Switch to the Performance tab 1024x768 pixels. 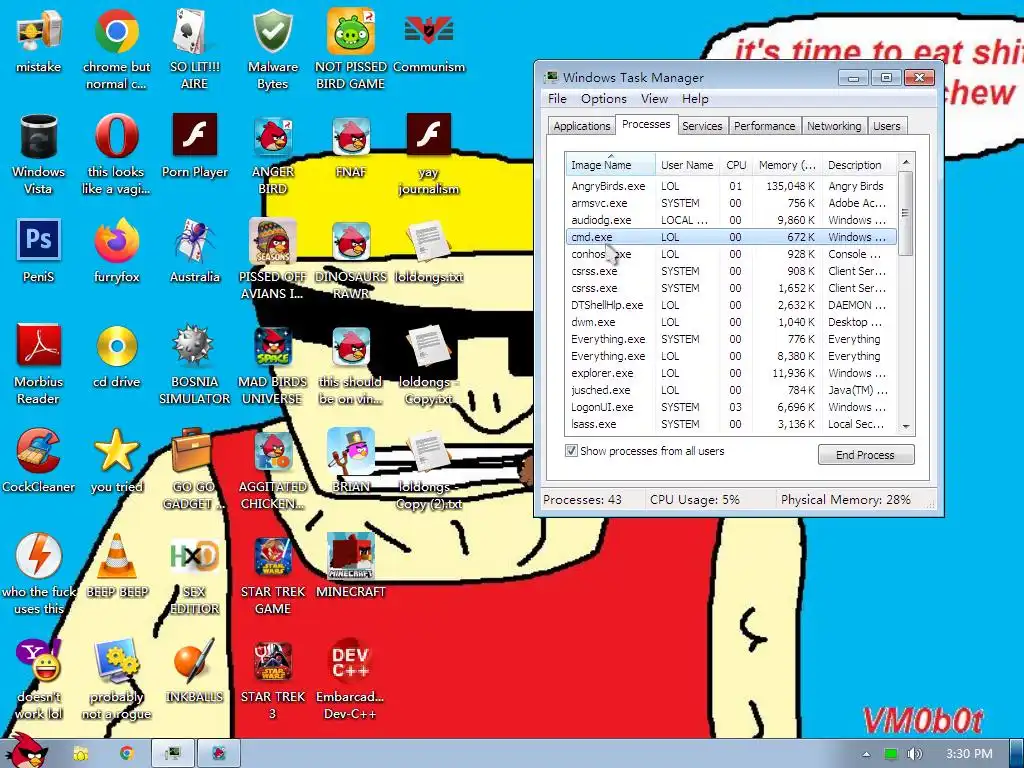point(764,126)
